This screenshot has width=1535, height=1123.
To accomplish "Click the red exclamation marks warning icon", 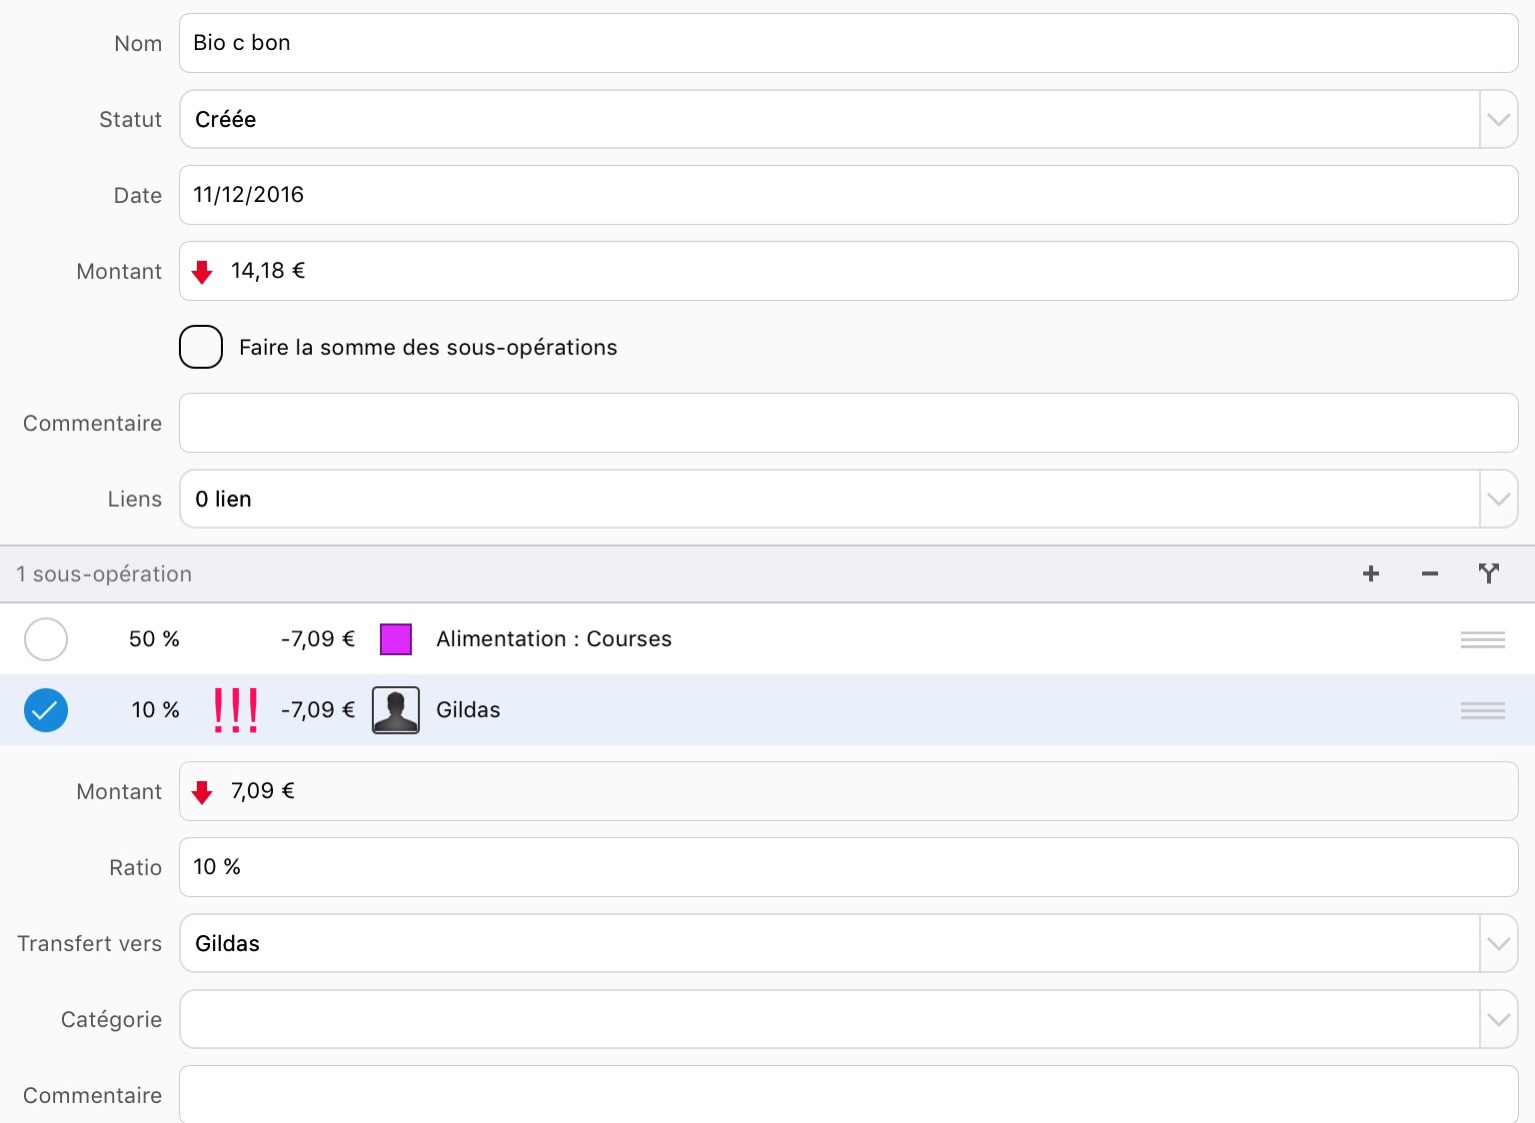I will (236, 710).
